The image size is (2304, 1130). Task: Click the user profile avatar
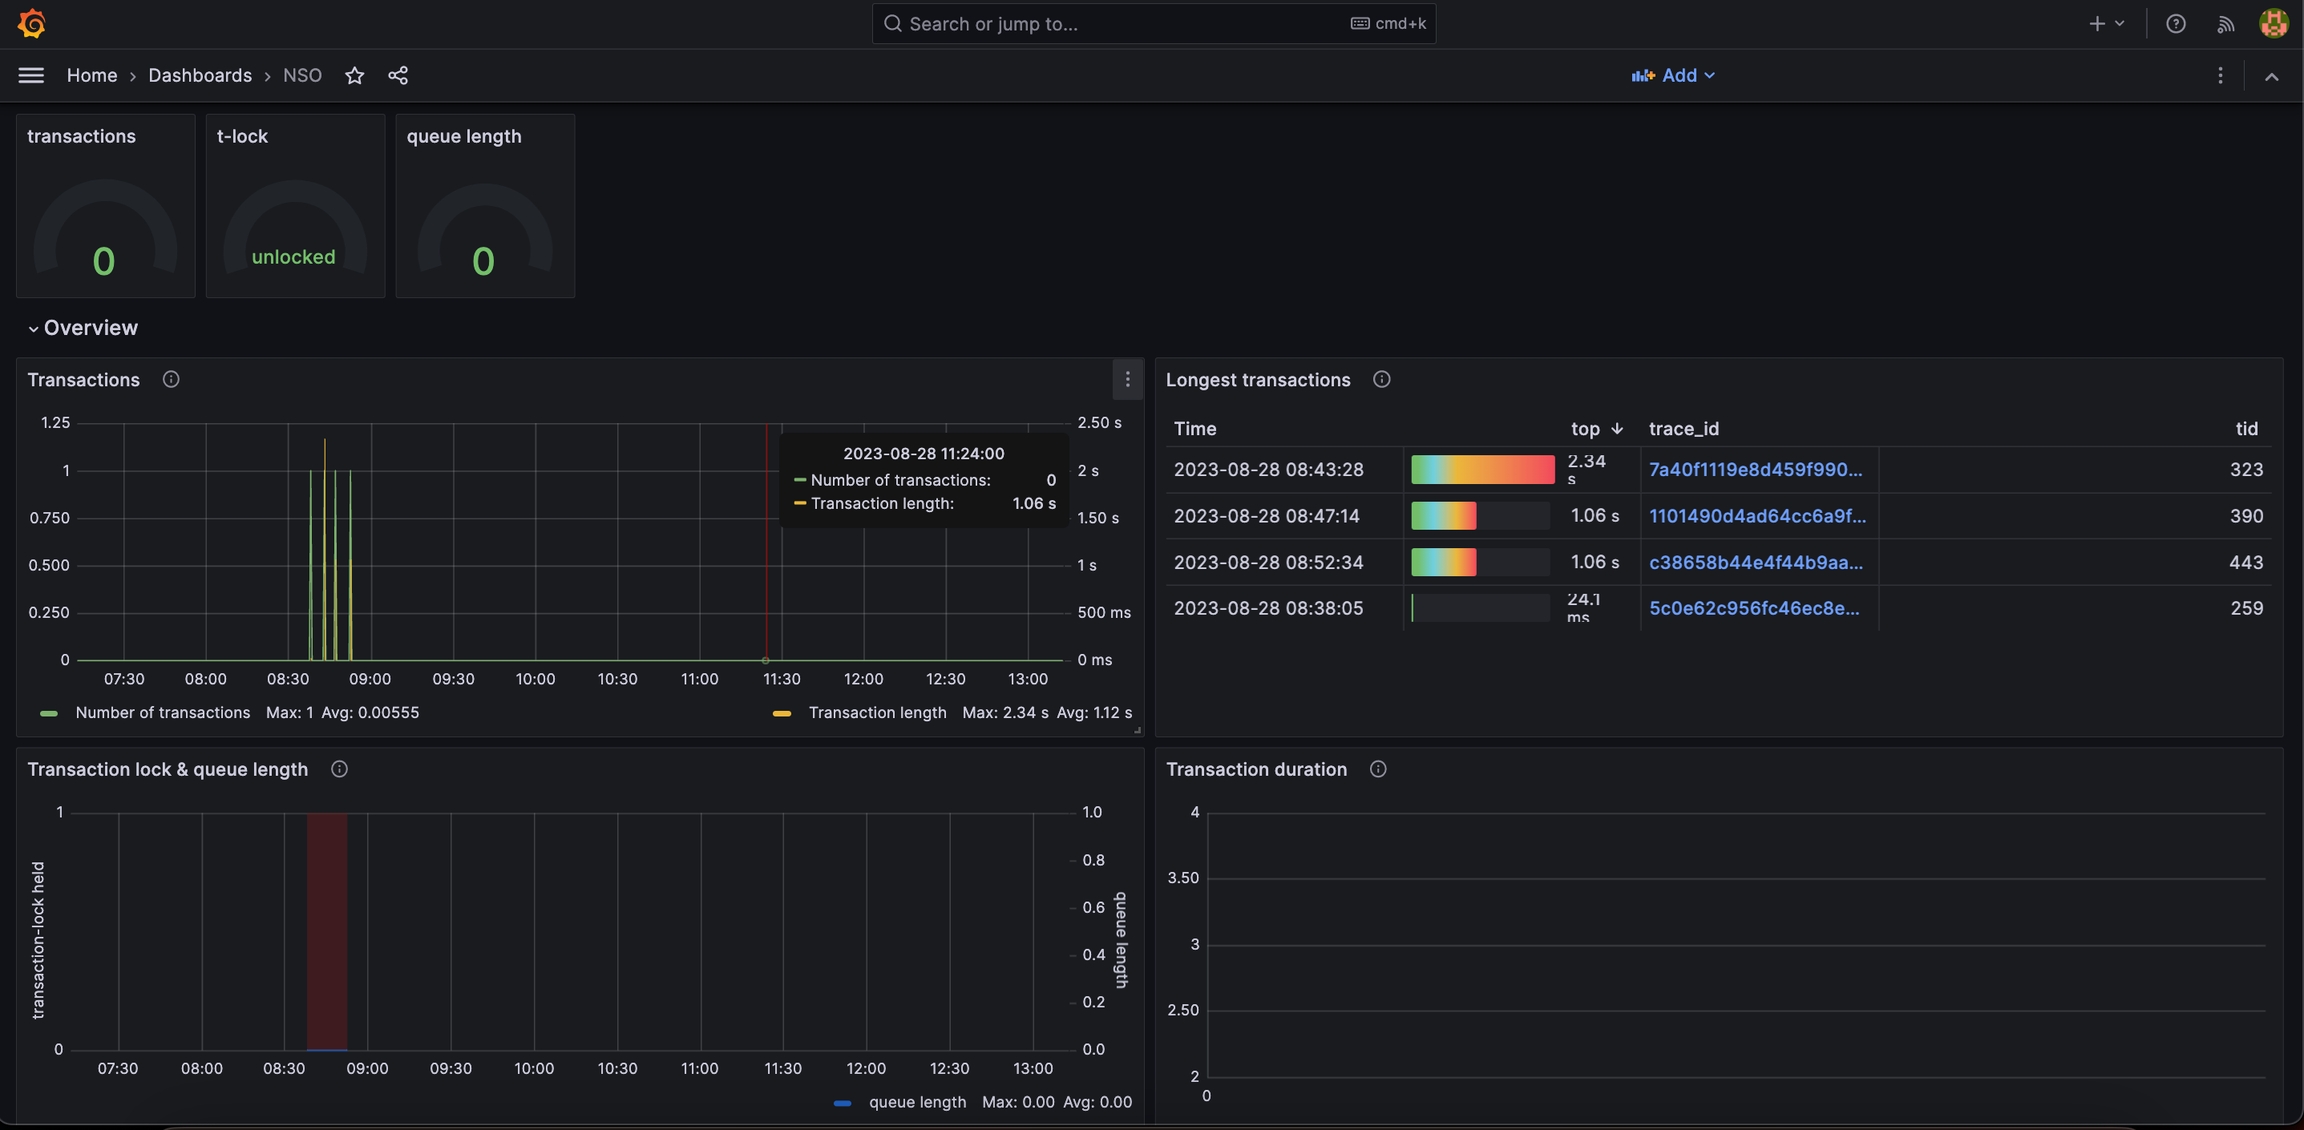pos(2273,23)
